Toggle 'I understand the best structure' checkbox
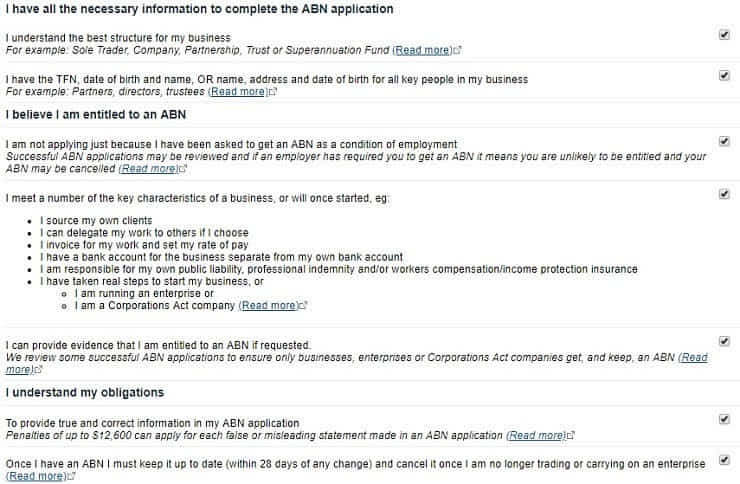This screenshot has height=484, width=740. click(x=724, y=34)
